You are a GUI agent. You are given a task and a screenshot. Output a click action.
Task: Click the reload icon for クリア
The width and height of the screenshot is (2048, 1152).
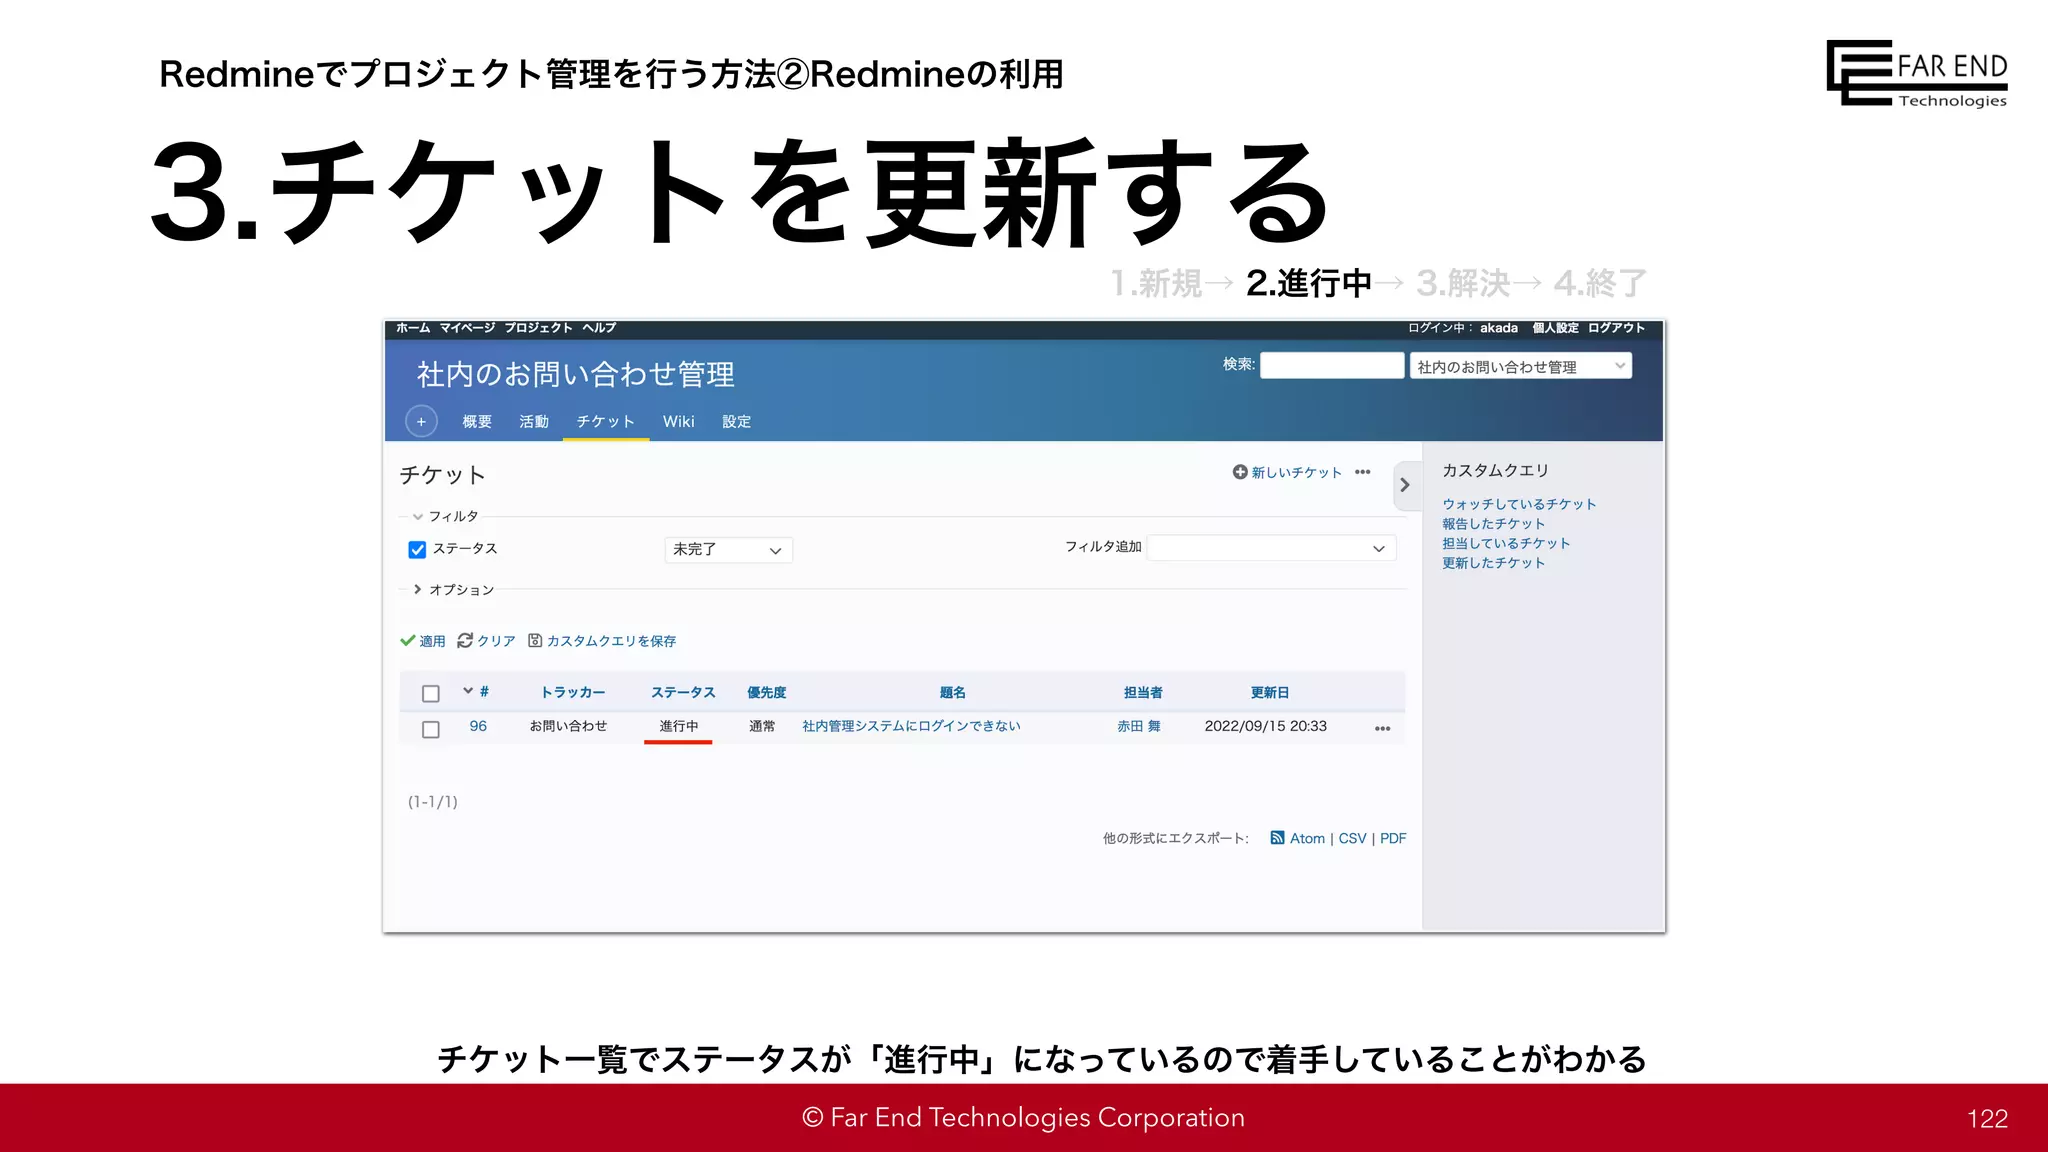click(465, 641)
